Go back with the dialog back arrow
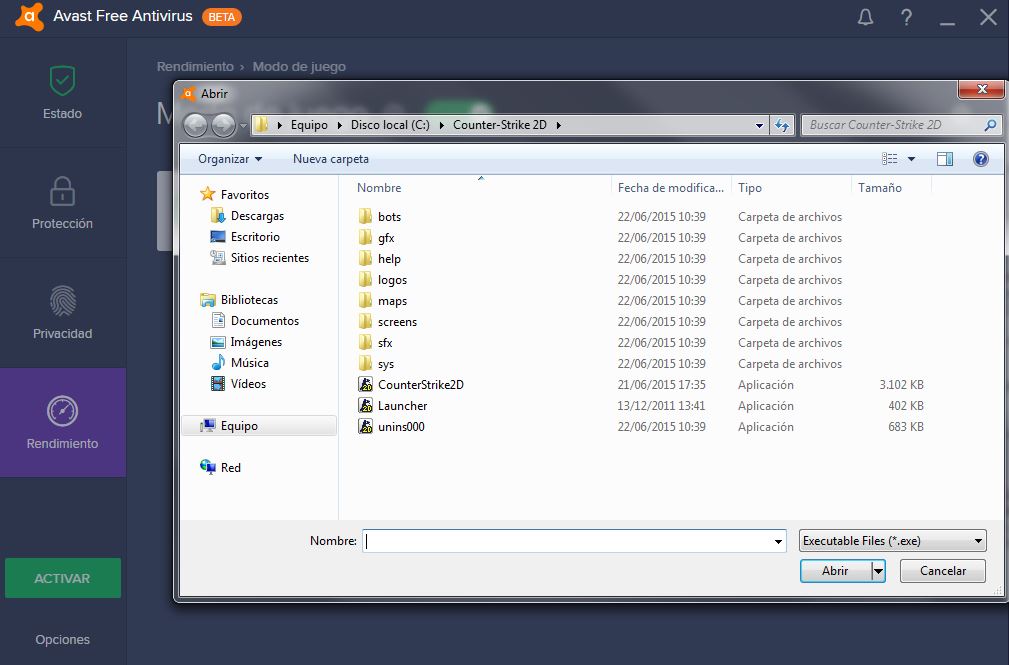 click(196, 125)
